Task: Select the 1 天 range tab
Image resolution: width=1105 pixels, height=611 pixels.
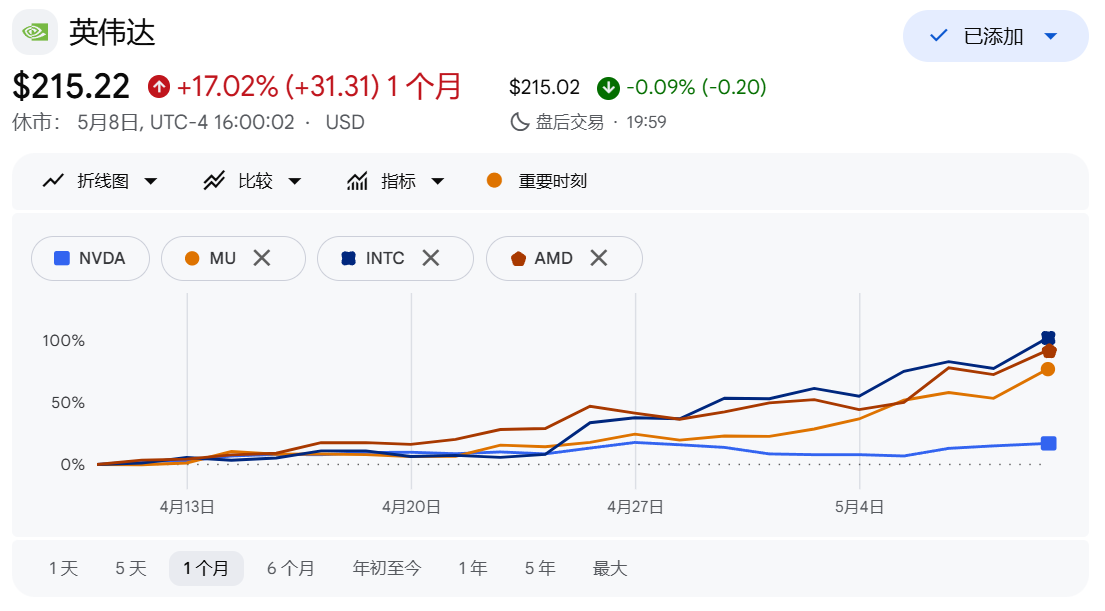Action: tap(63, 568)
